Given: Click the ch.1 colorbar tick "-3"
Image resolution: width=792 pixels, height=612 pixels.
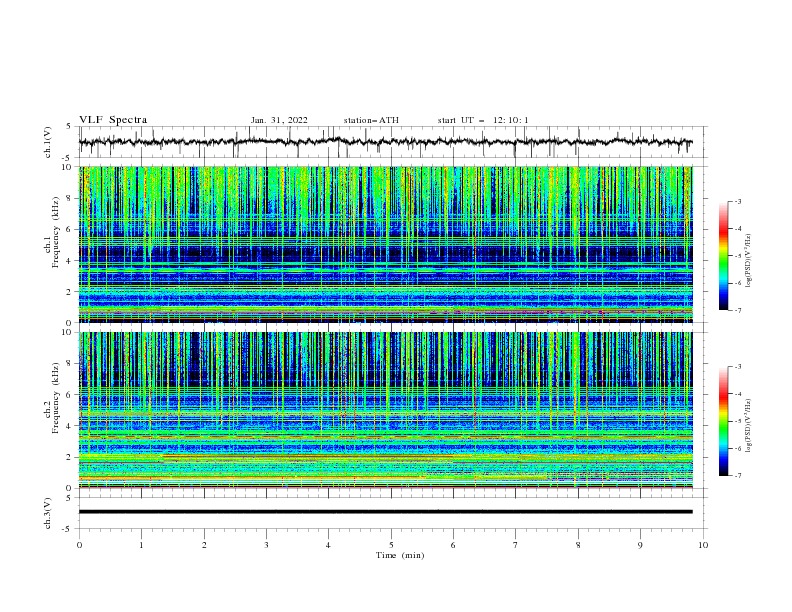Looking at the screenshot, I should tap(737, 201).
